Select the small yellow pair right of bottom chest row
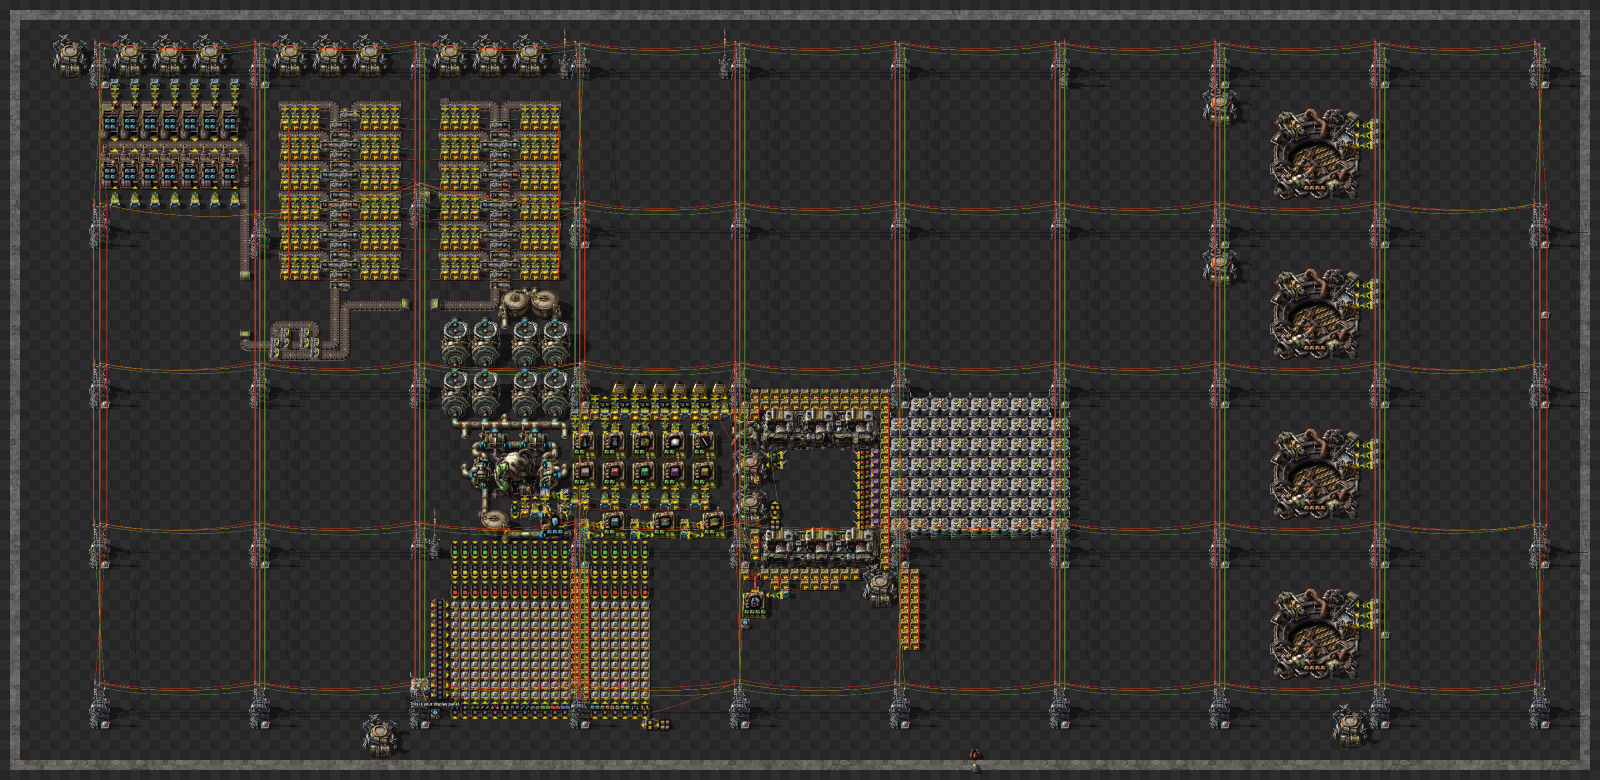Screen dimensions: 1600x780 pyautogui.click(x=657, y=724)
